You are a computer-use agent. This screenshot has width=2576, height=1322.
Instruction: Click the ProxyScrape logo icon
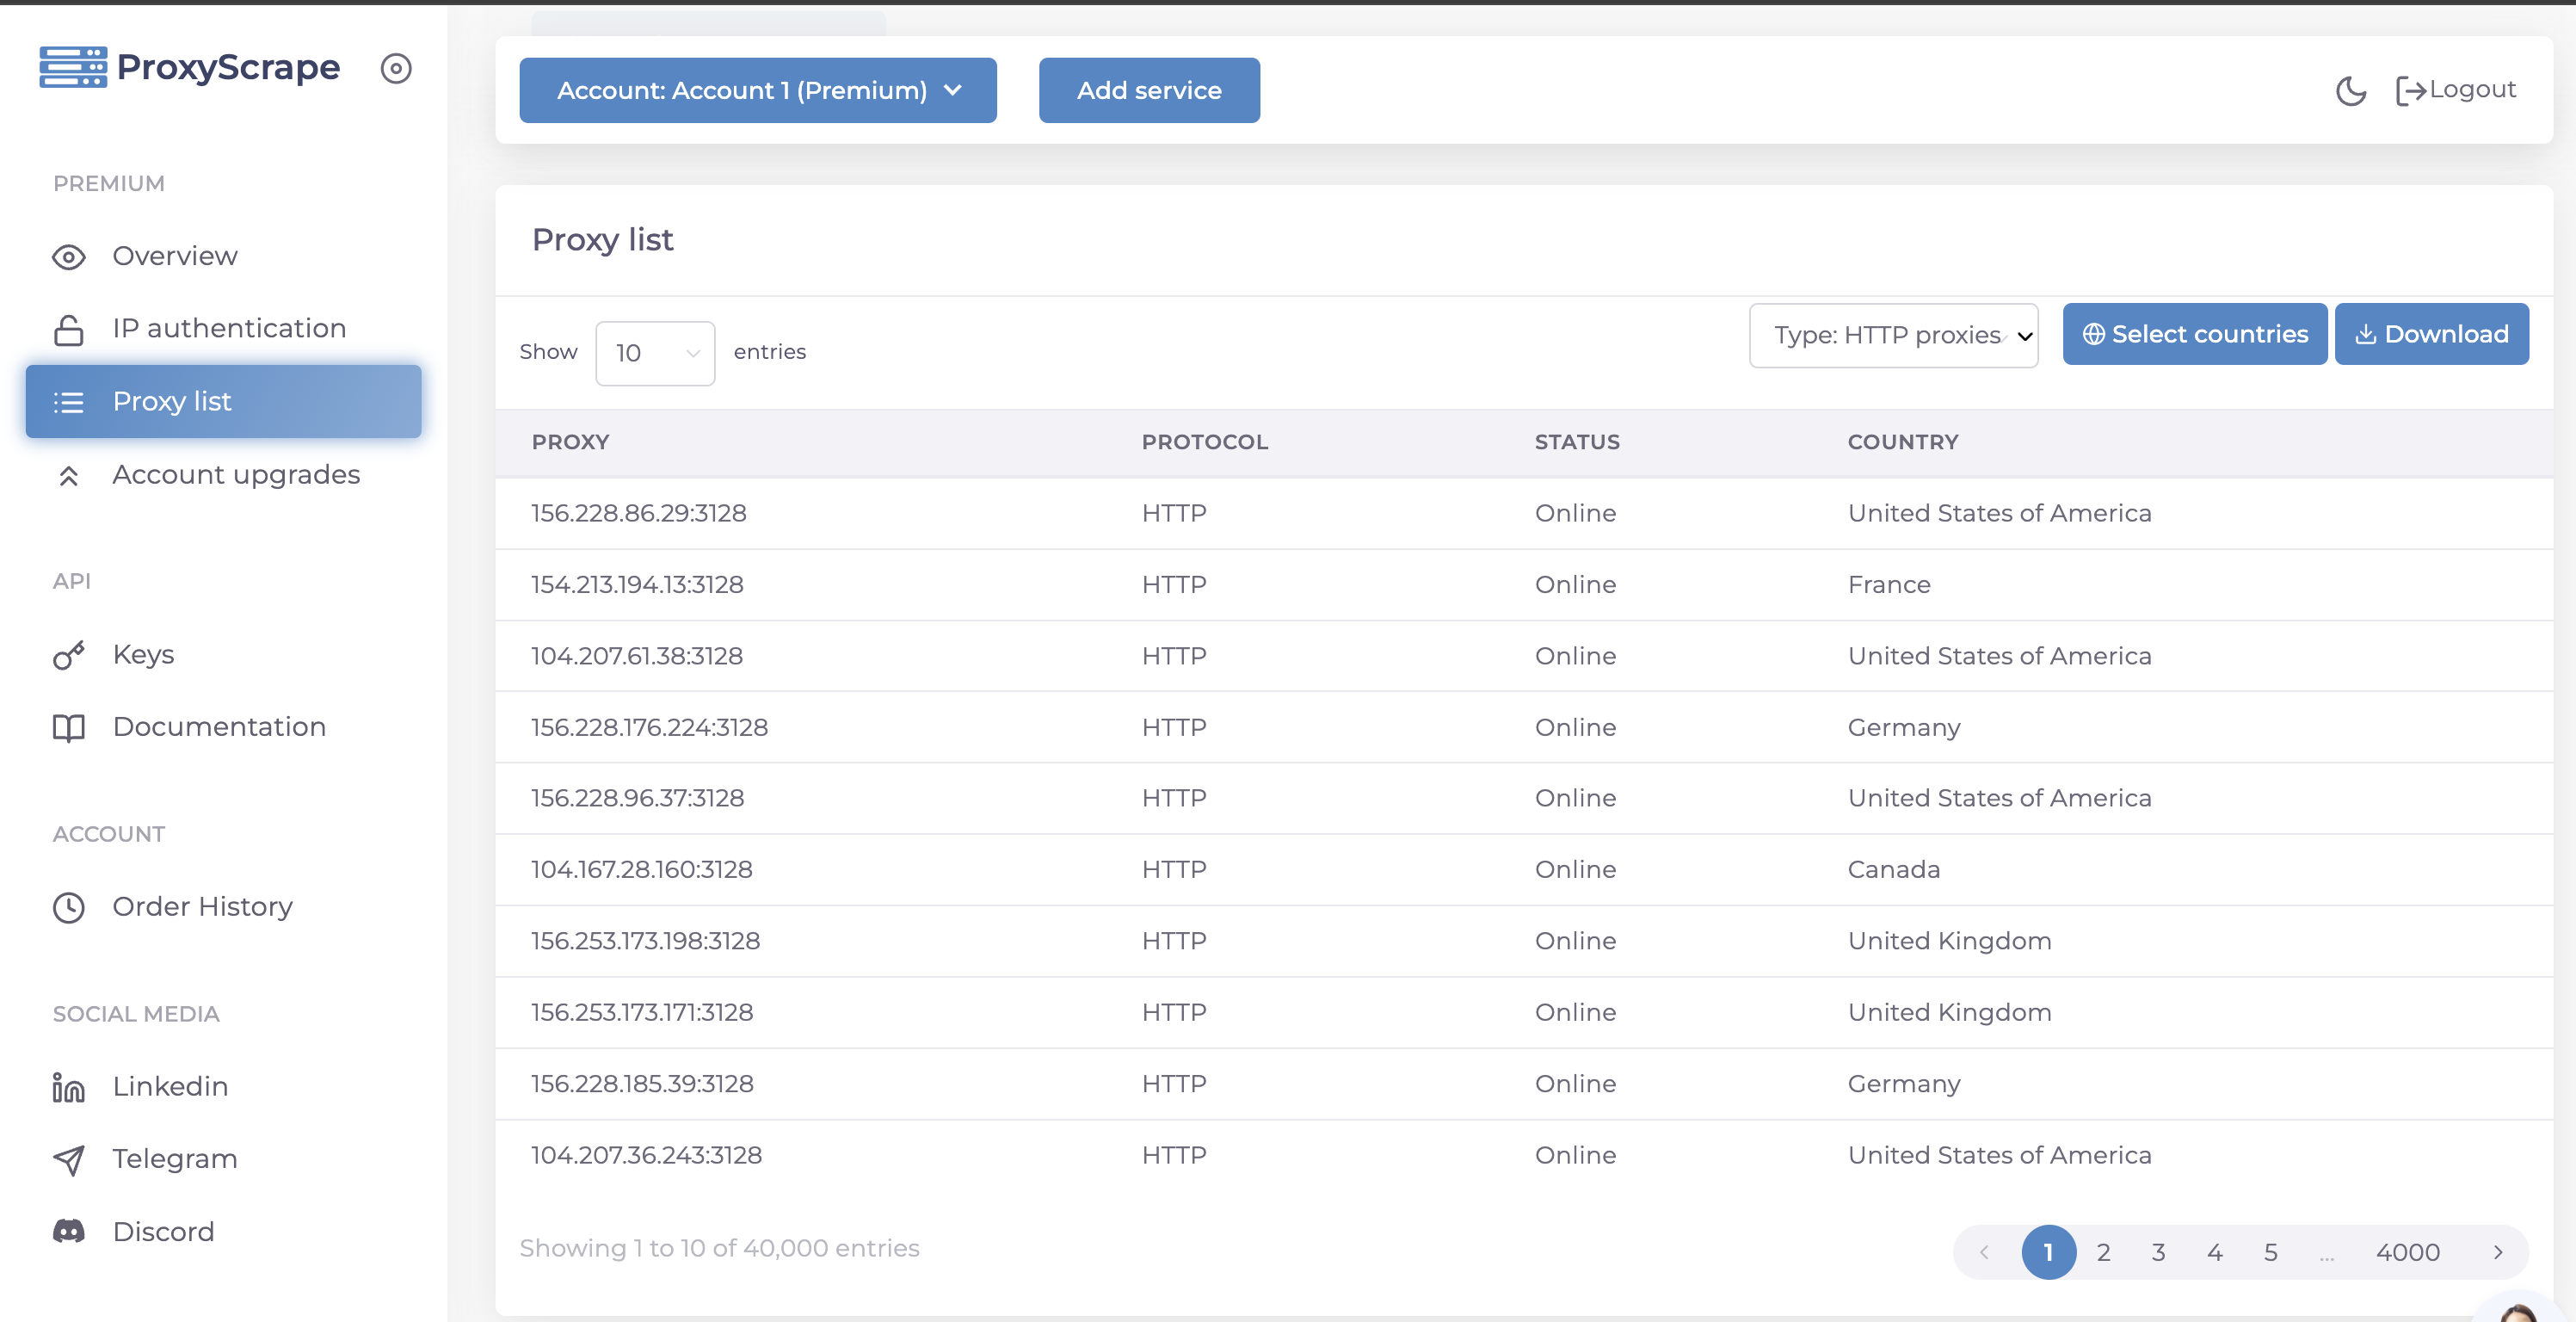73,67
